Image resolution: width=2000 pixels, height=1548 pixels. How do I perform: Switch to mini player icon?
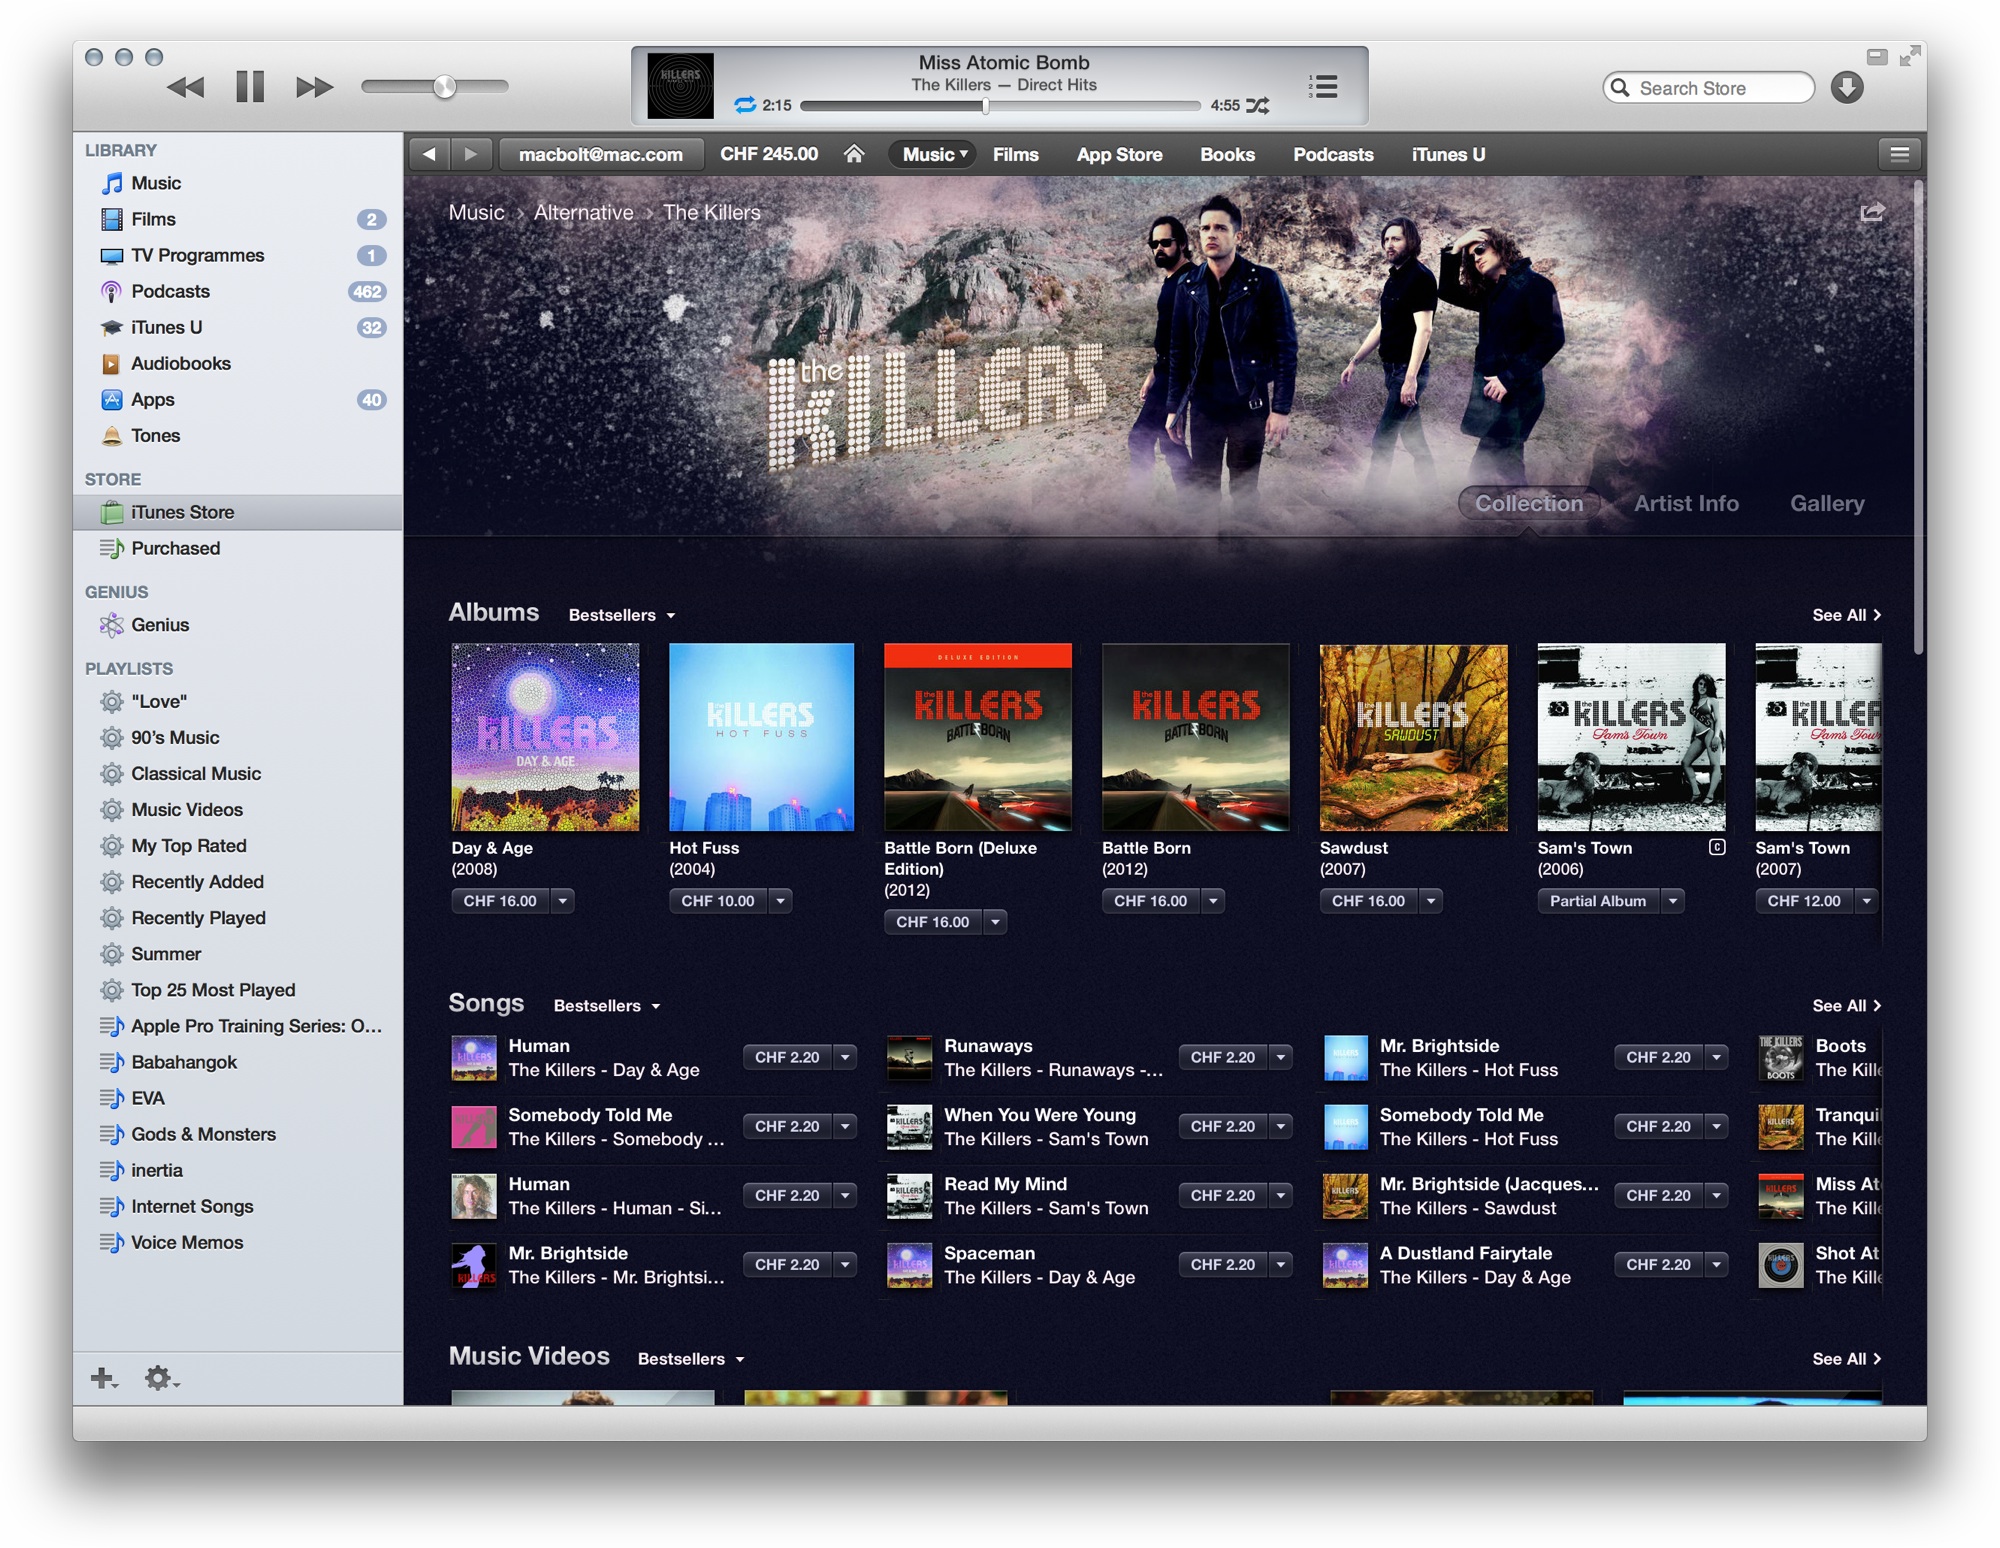(1877, 57)
